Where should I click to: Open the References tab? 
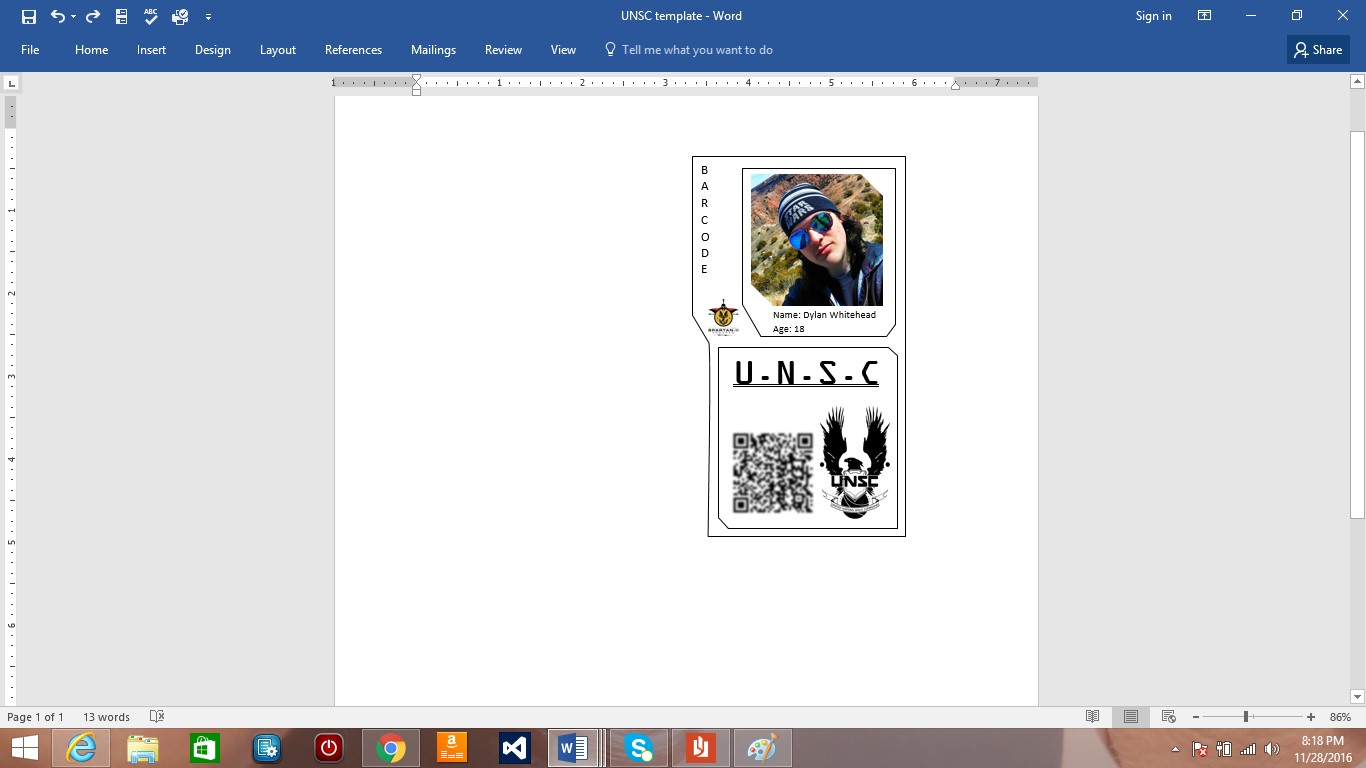coord(353,50)
